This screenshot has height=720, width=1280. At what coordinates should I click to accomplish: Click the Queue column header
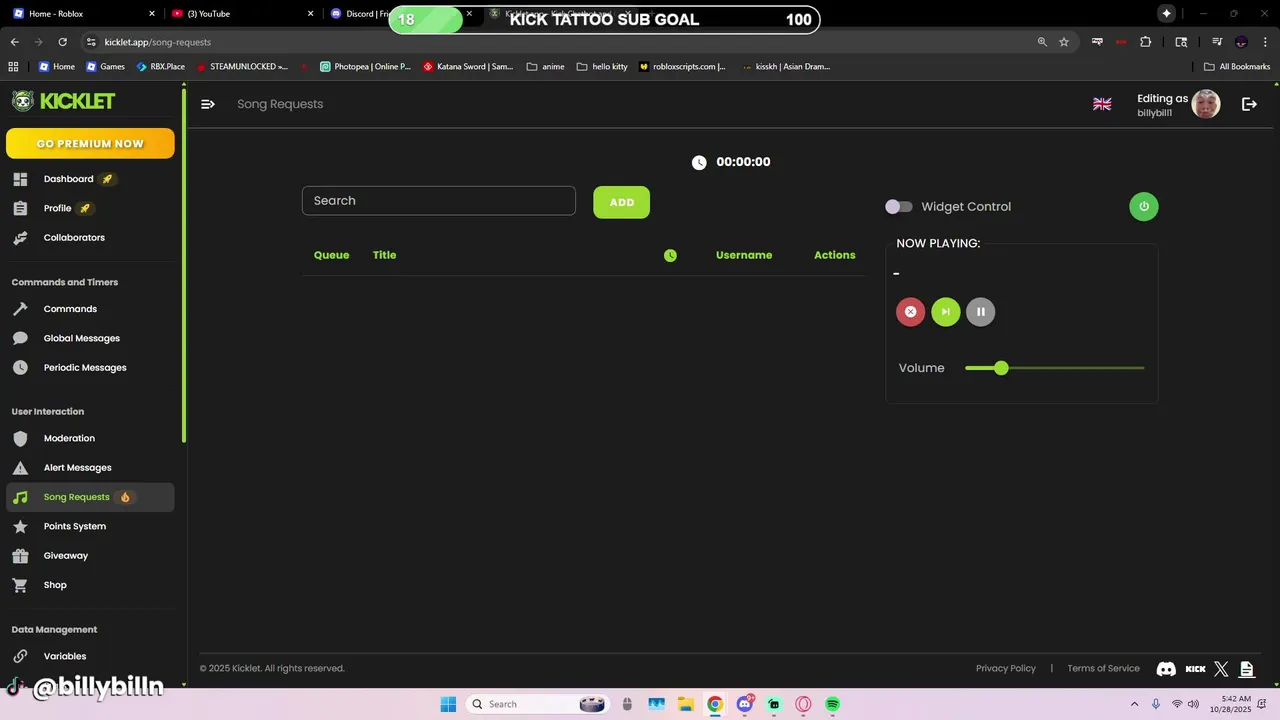(331, 255)
